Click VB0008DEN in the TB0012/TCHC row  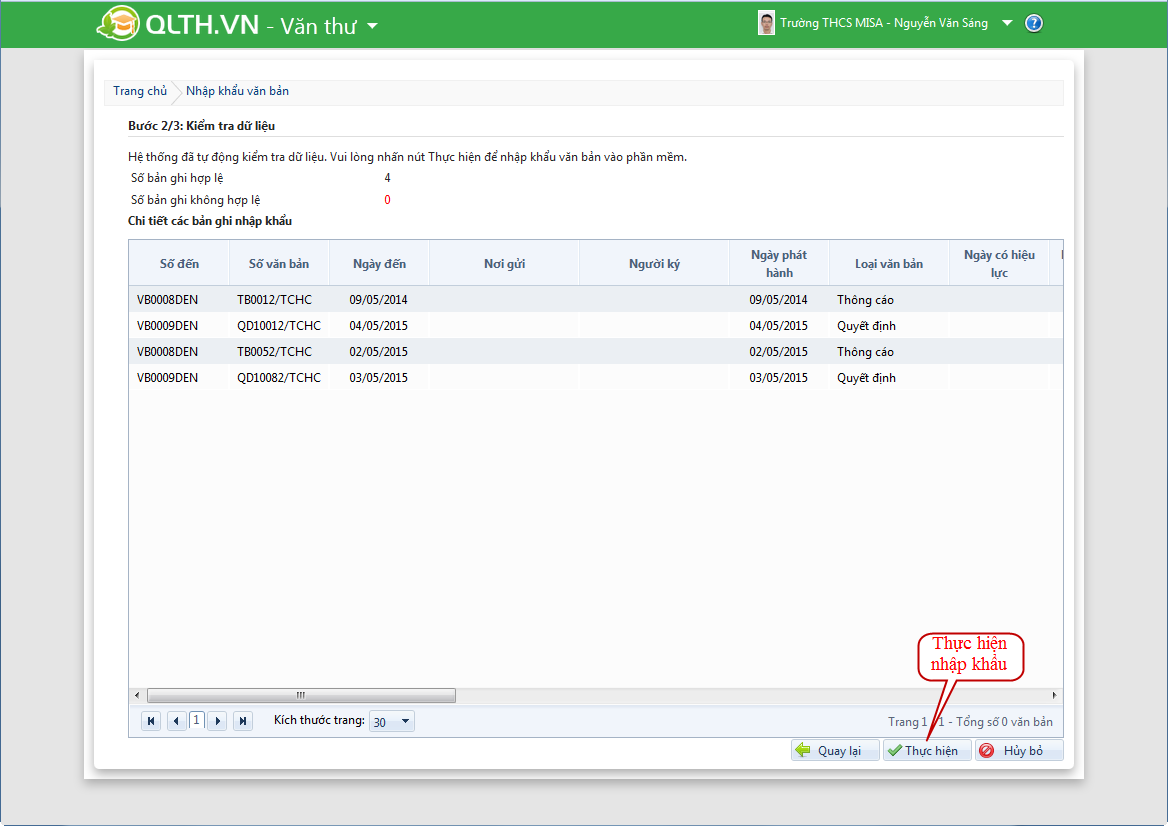tap(168, 299)
